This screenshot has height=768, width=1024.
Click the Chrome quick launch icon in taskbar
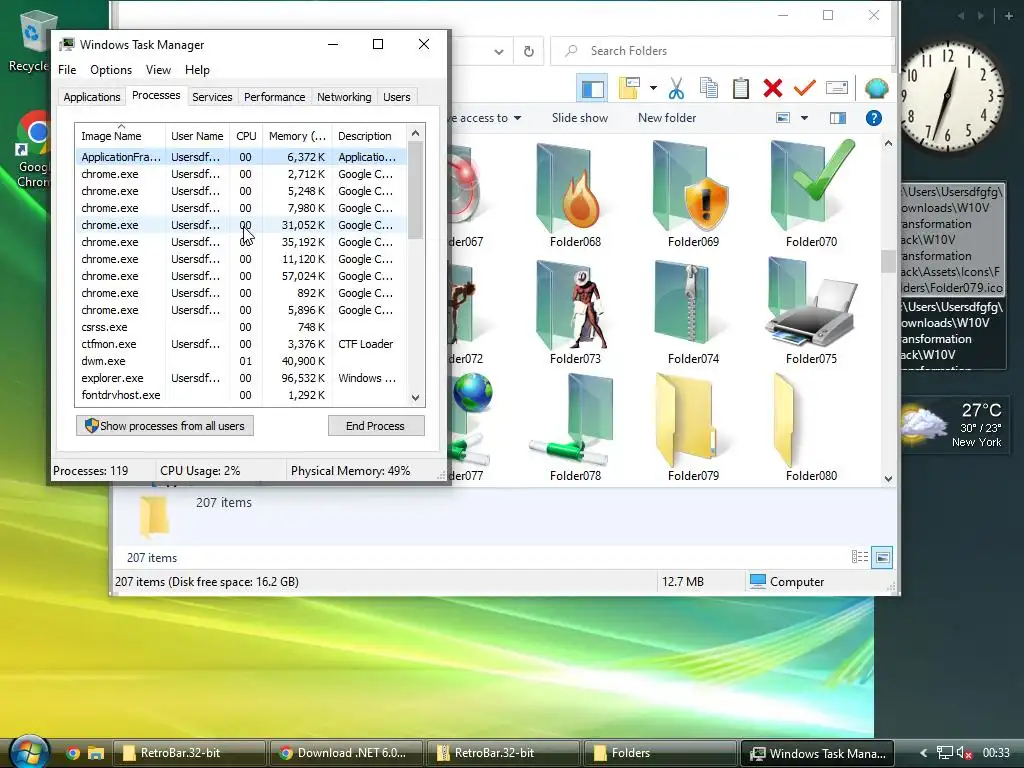coord(73,753)
